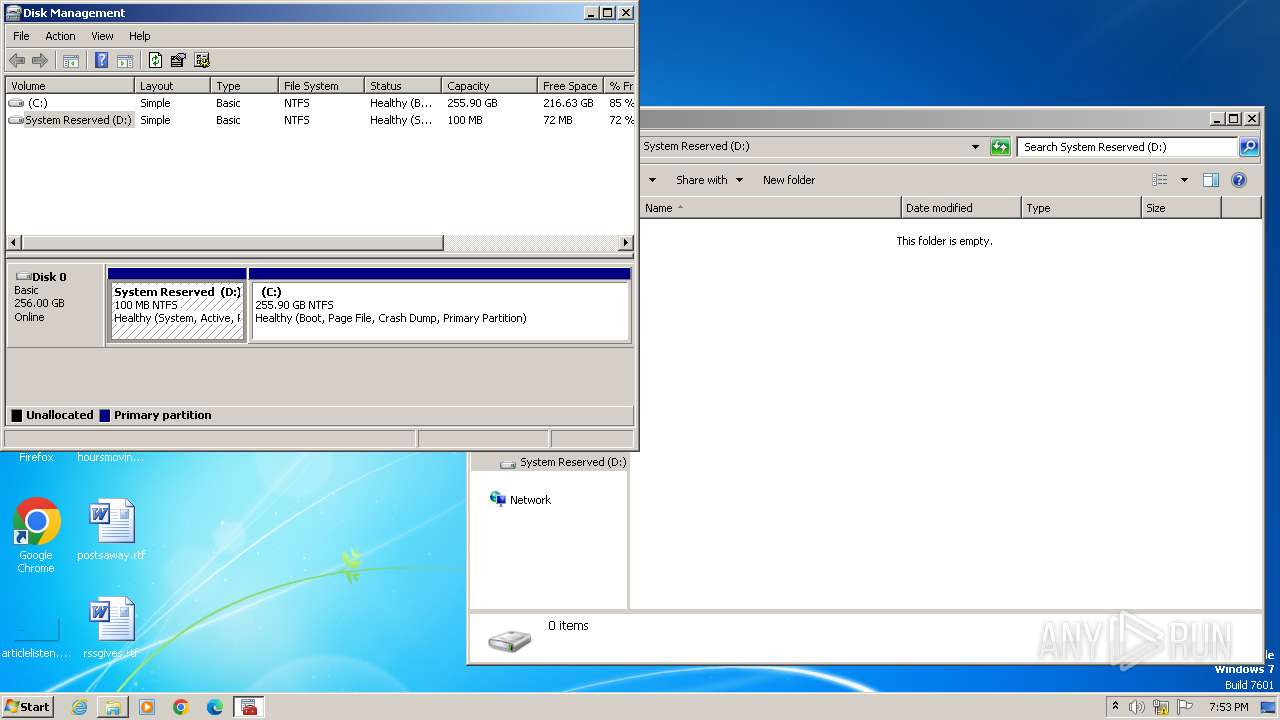This screenshot has width=1280, height=720.
Task: Select the rssgives.rtf desktop file
Action: pos(111,628)
